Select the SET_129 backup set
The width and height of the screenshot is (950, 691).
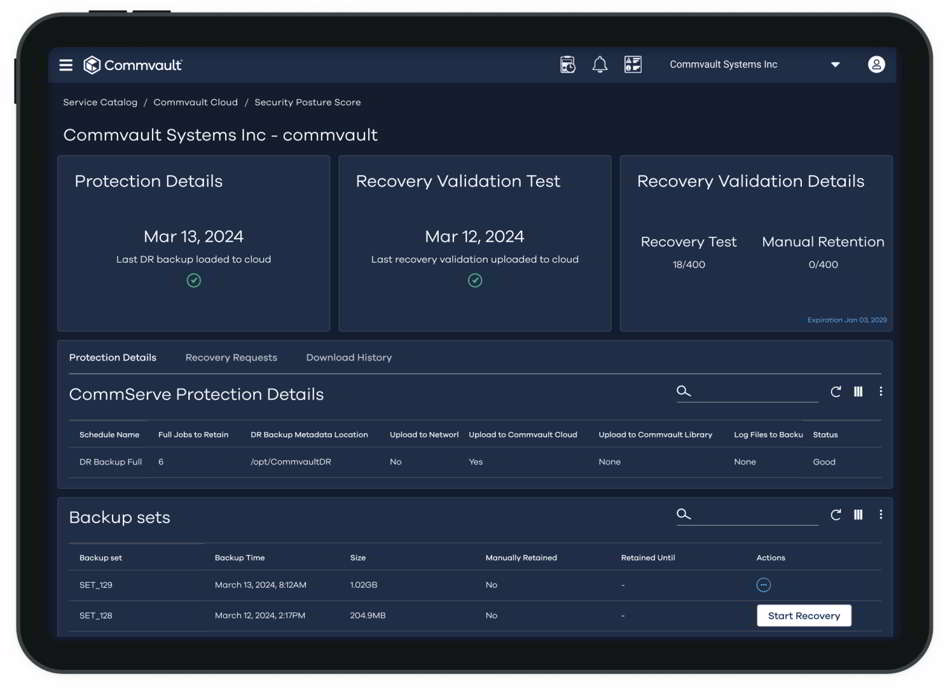click(x=96, y=585)
